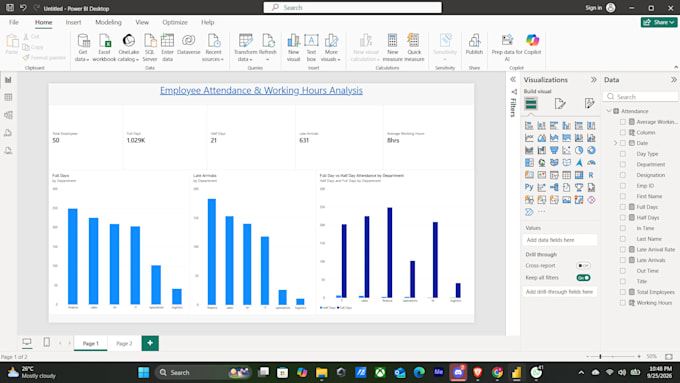Select the line chart visualization
This screenshot has height=383, width=680.
[529, 138]
